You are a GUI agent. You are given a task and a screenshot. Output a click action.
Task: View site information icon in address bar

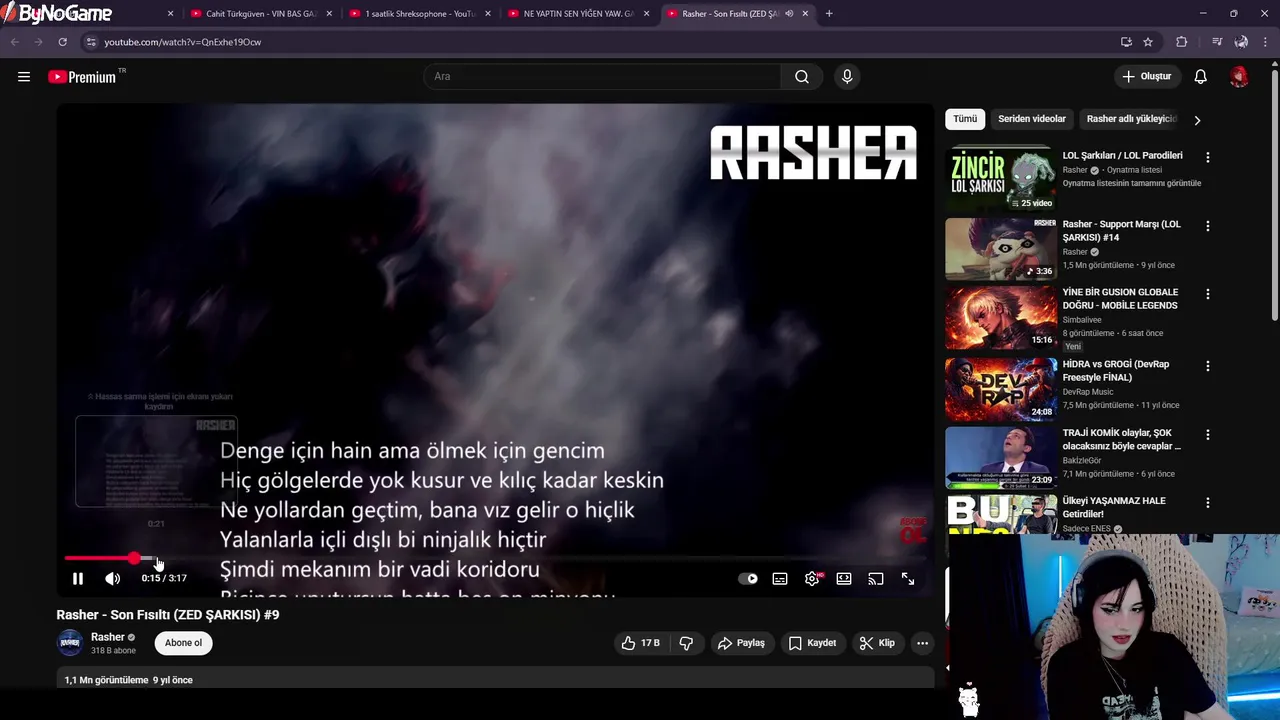pos(91,42)
